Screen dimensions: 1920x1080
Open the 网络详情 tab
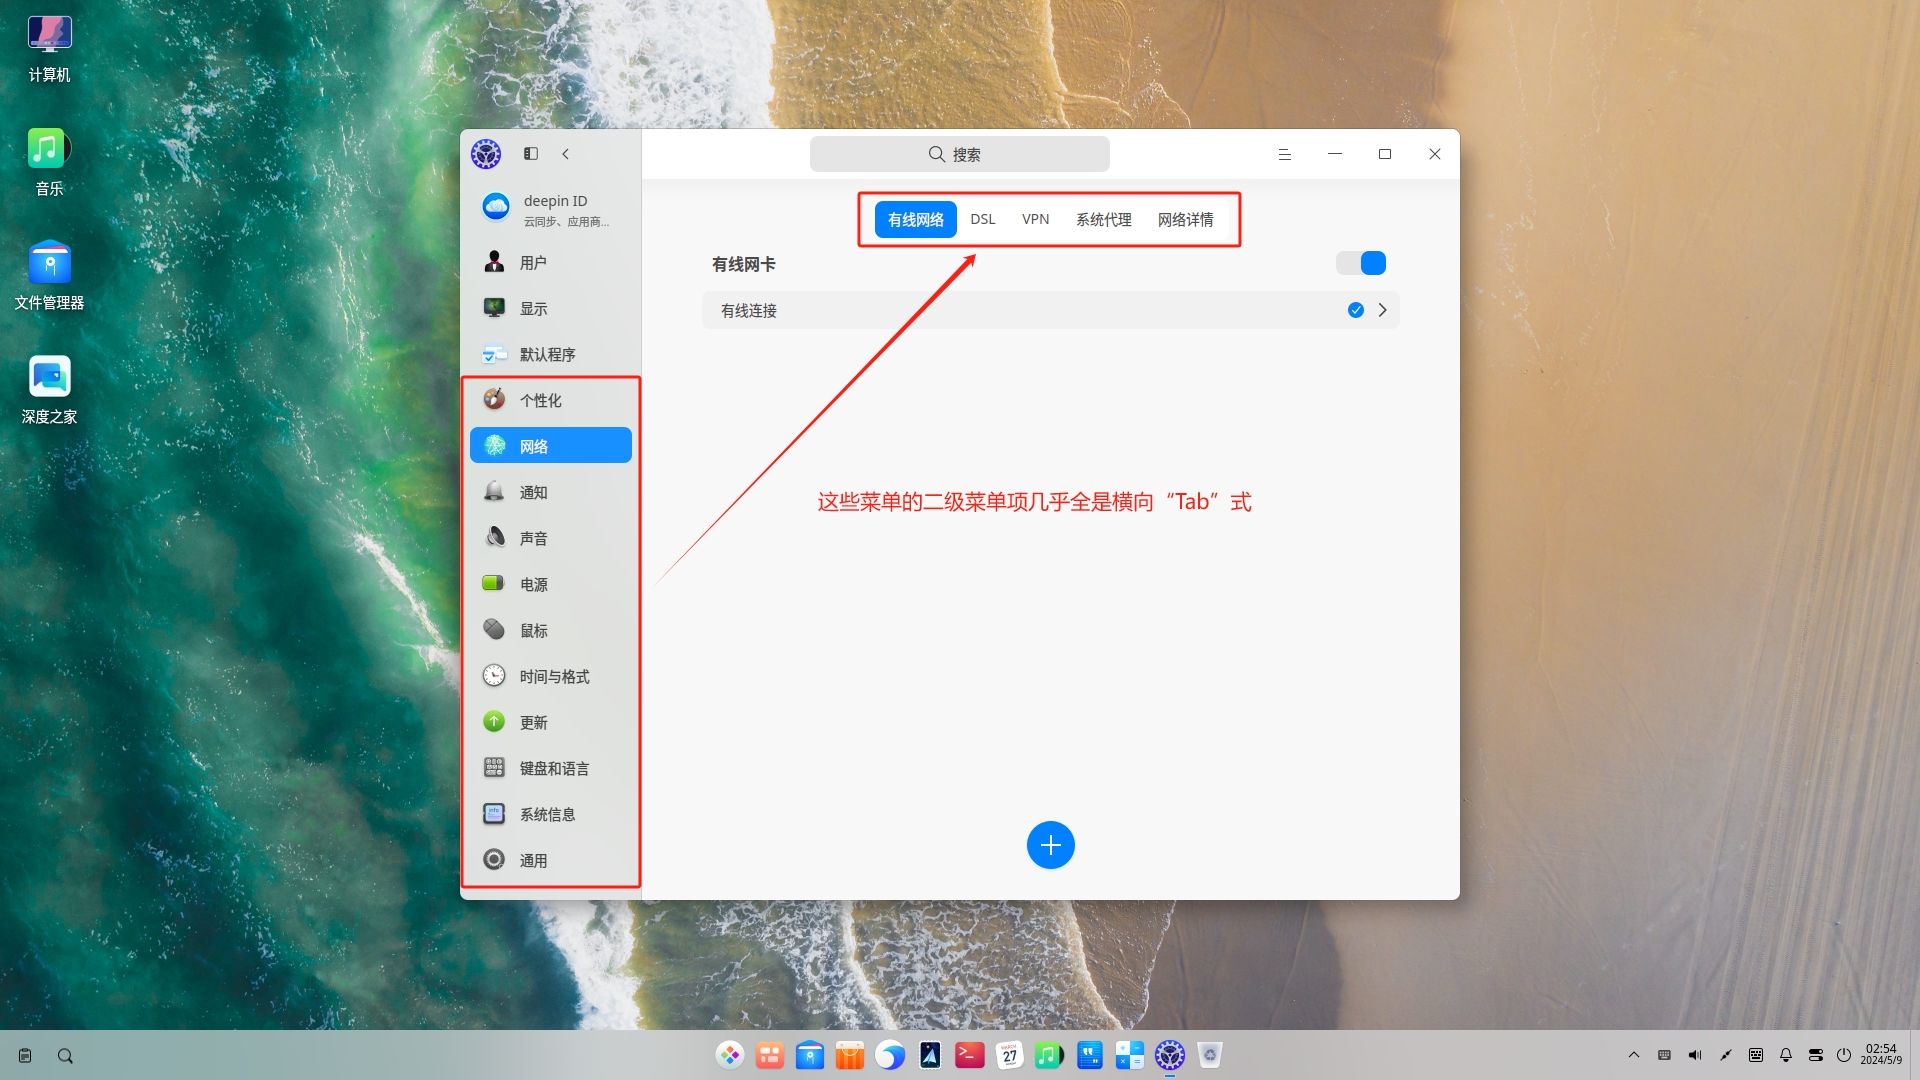click(x=1185, y=219)
